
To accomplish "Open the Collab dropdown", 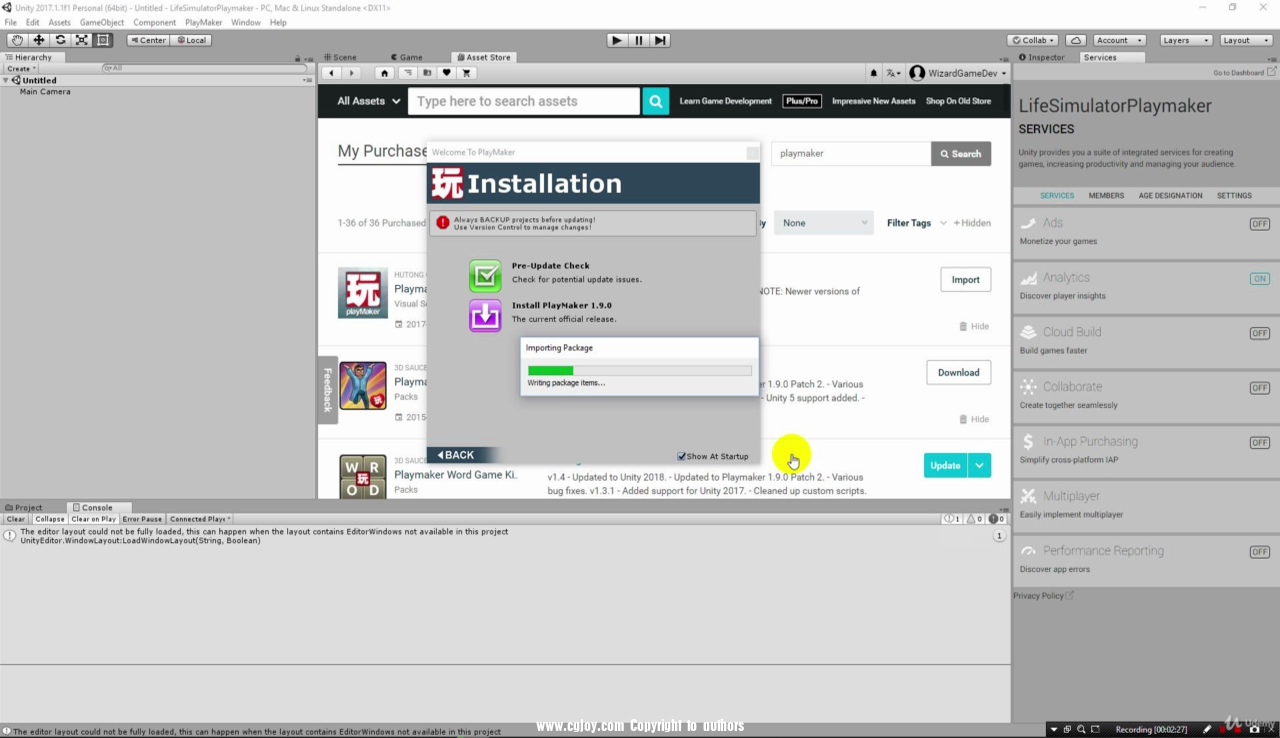I will tap(1033, 40).
